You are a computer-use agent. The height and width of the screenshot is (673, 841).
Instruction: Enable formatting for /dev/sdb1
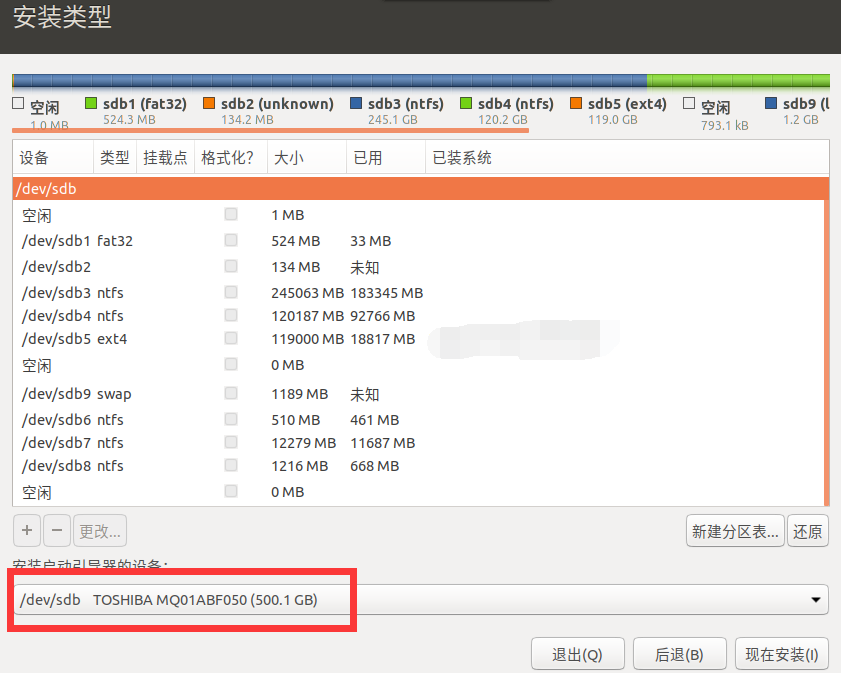pos(231,240)
